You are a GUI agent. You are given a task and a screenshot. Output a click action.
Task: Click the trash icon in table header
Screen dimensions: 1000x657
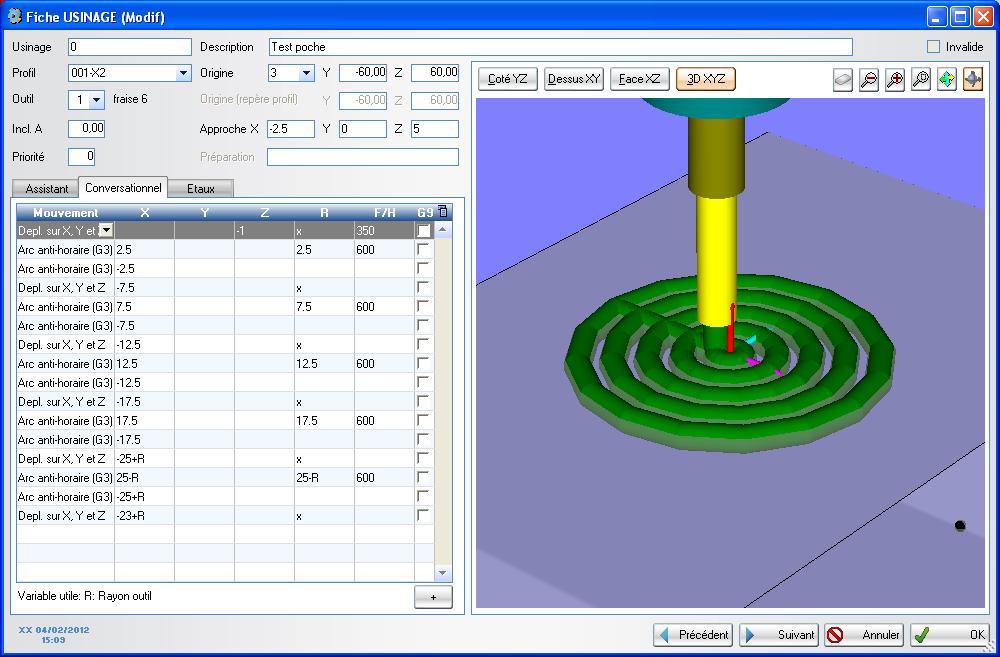[x=443, y=211]
